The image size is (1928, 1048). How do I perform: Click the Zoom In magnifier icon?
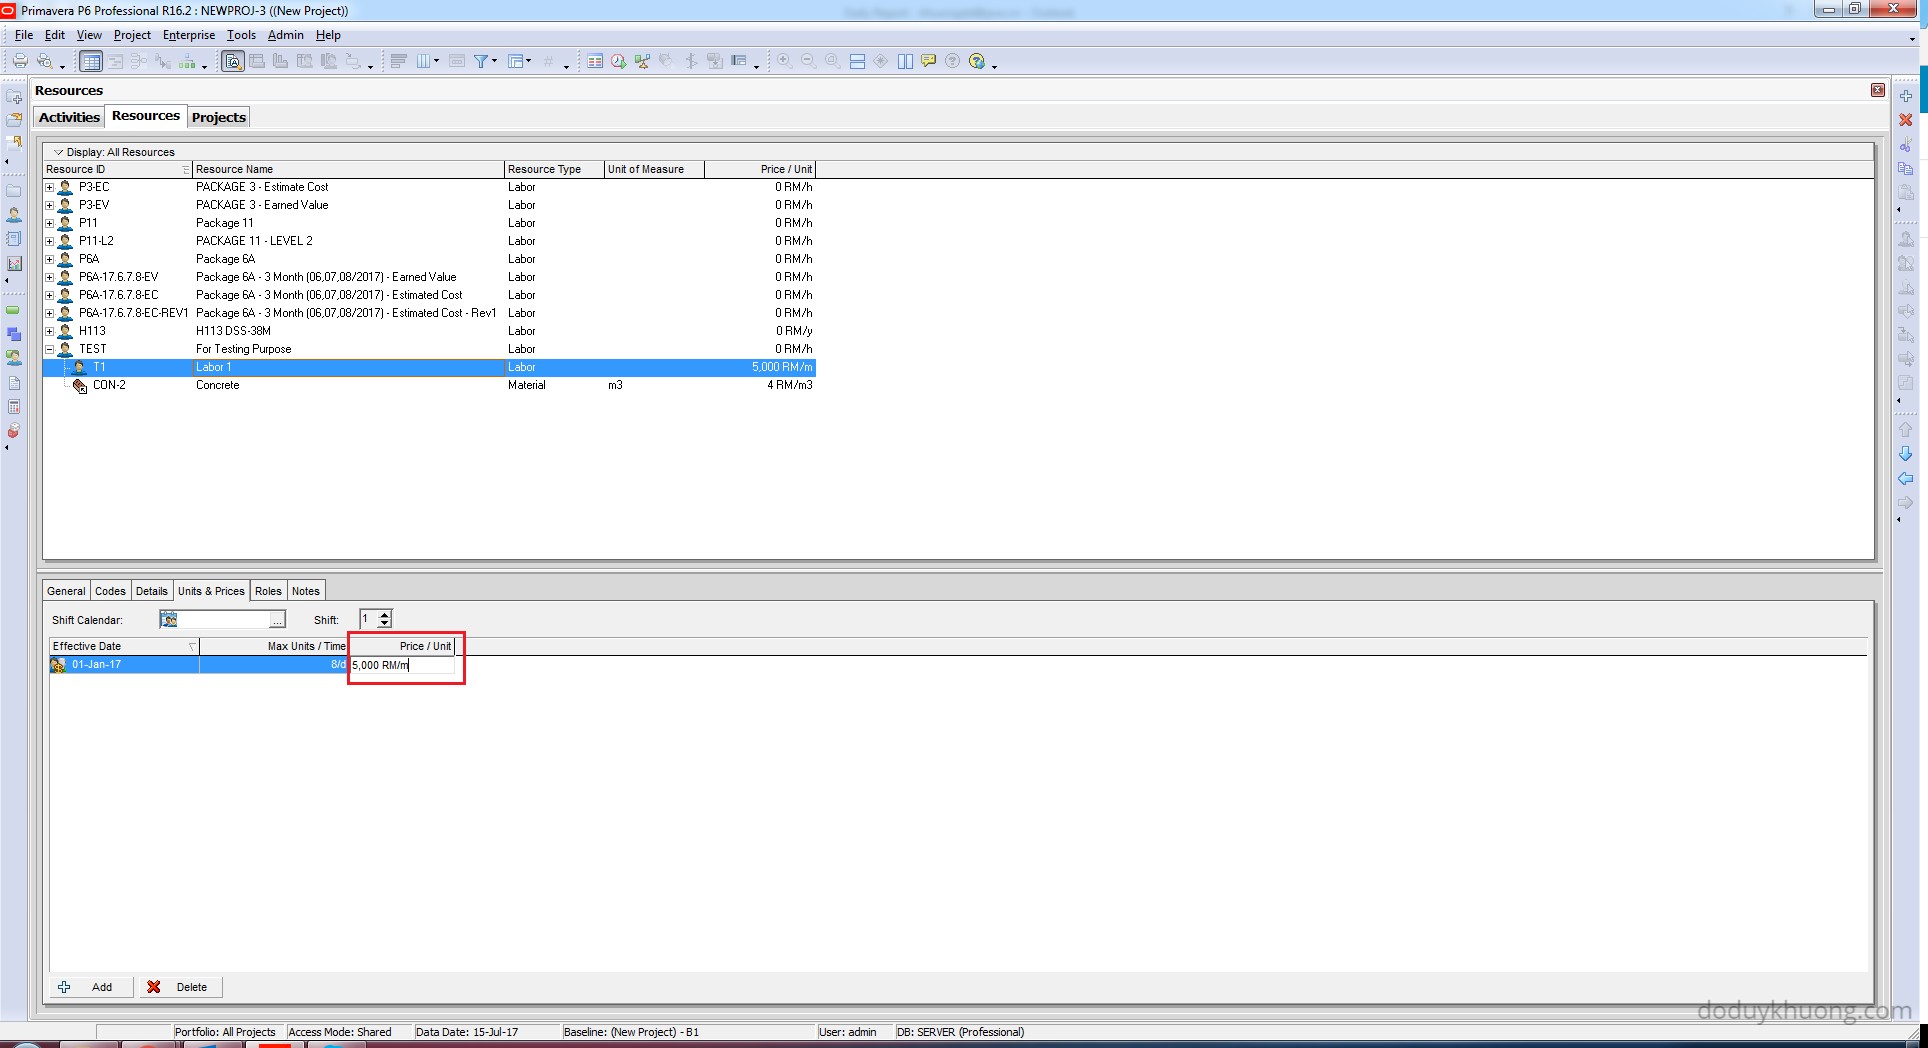pyautogui.click(x=785, y=61)
